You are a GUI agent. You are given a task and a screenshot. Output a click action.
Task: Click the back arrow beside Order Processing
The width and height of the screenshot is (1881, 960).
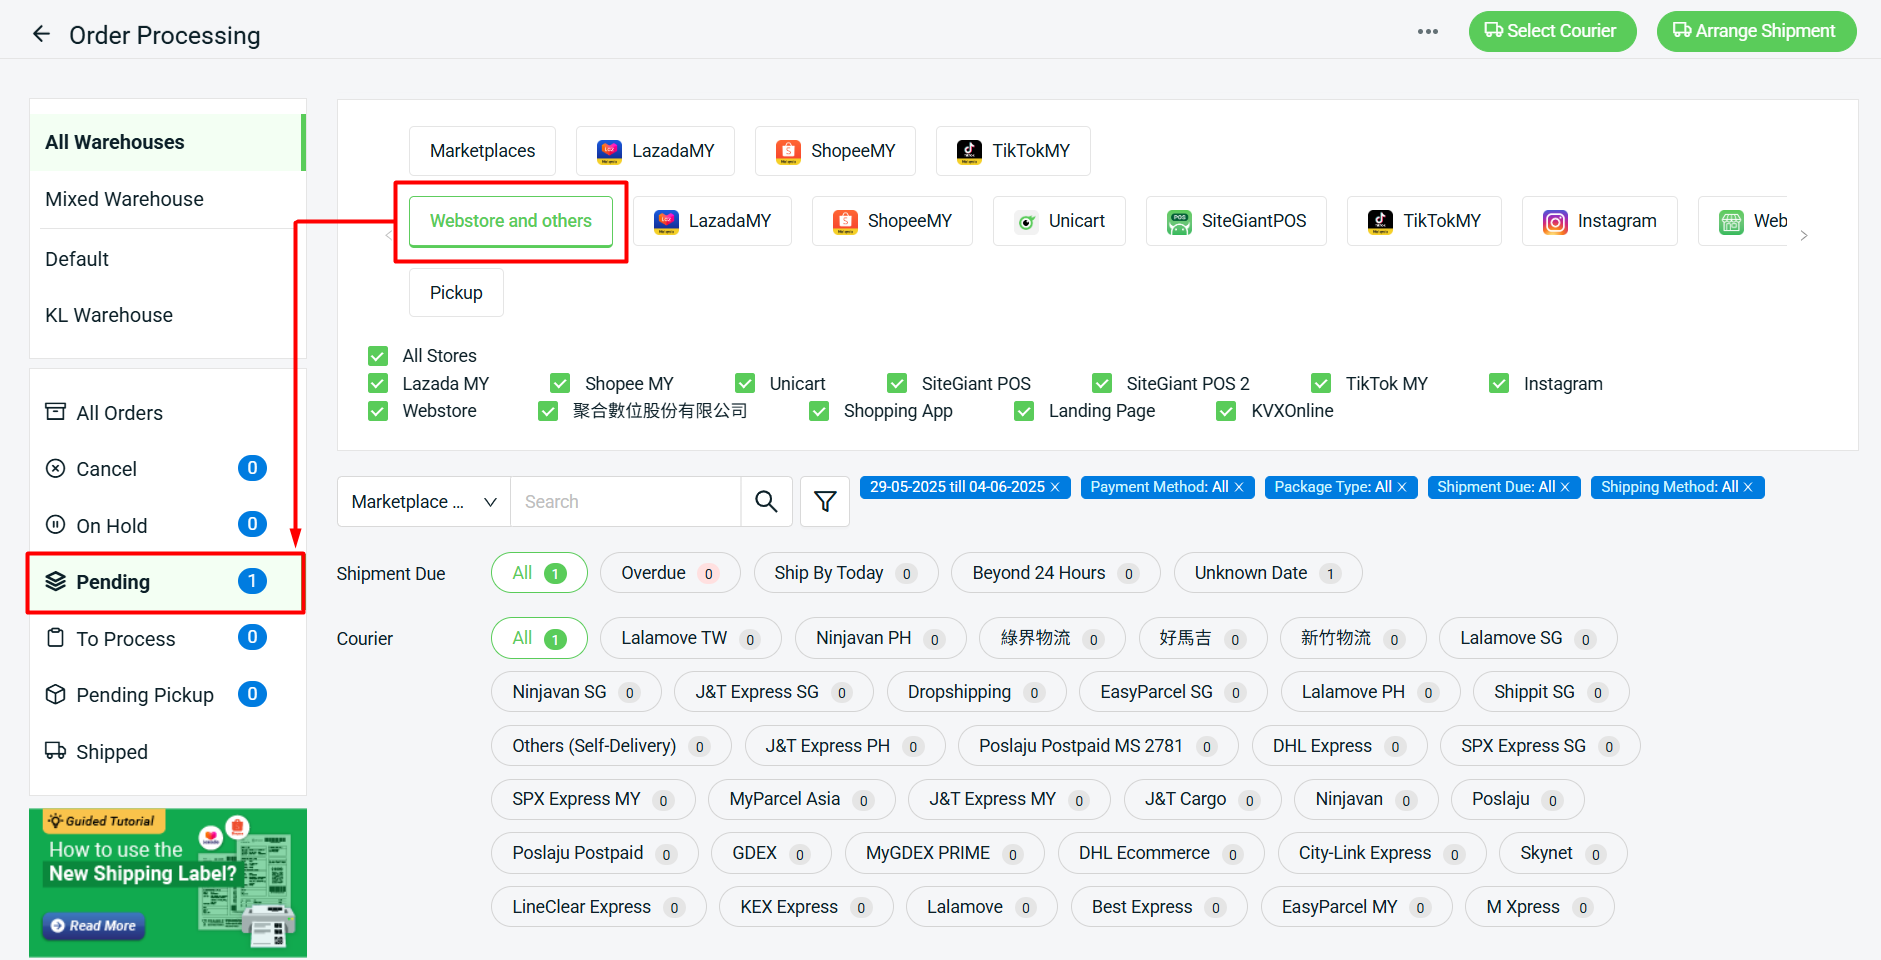click(x=41, y=33)
